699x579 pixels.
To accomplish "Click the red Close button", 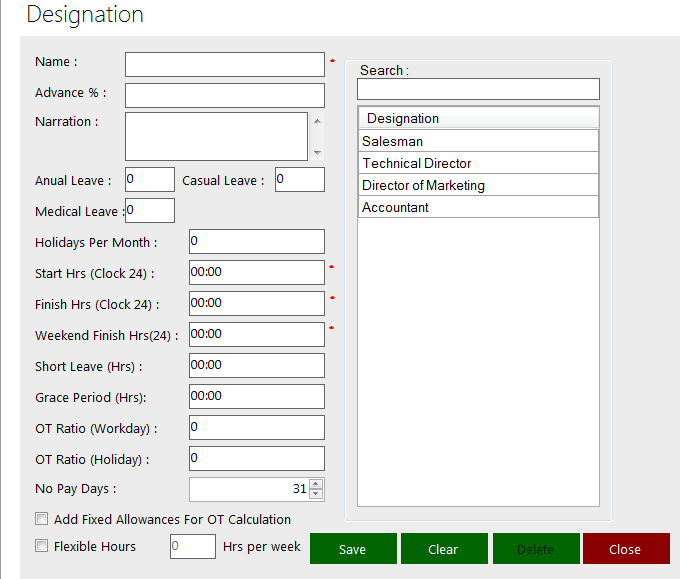I will click(x=625, y=549).
